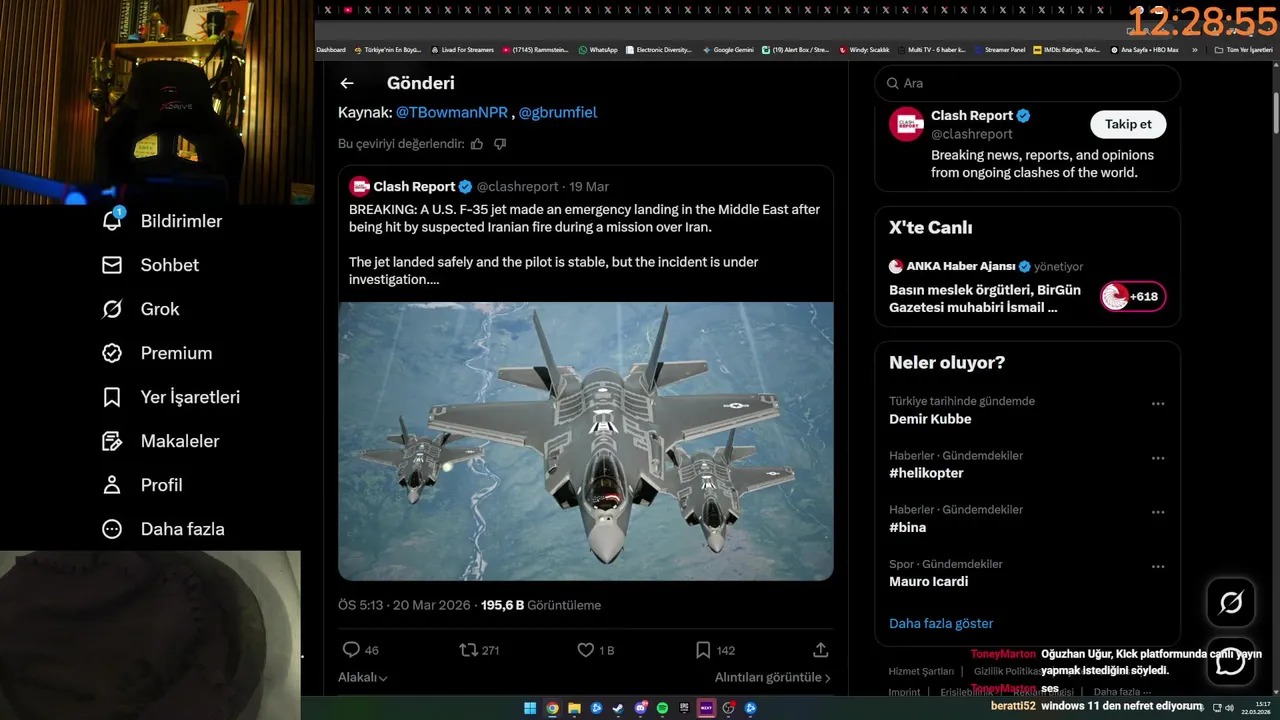1280x720 pixels.
Task: Open Yer İşaretleri bookmarks
Action: coord(170,397)
